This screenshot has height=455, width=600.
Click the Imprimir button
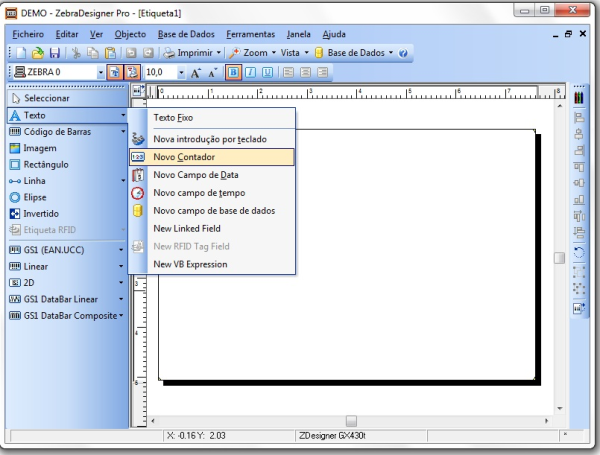point(193,53)
